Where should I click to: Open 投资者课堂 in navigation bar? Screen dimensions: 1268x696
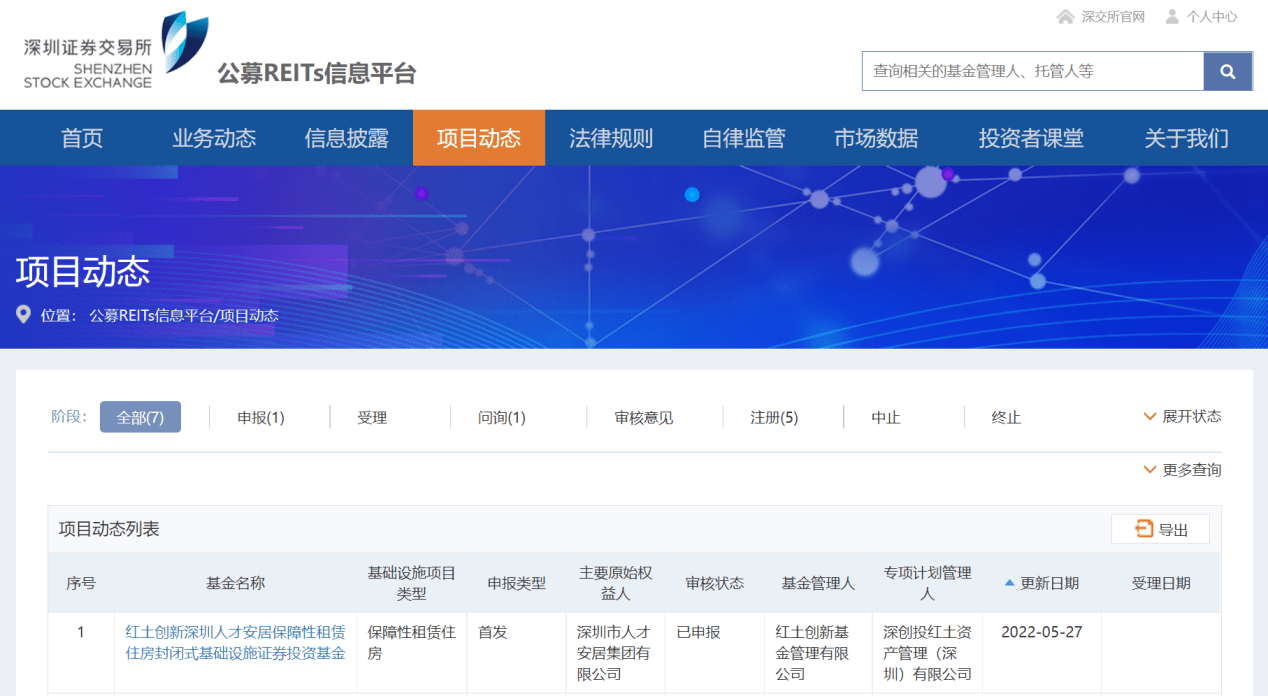click(1031, 138)
